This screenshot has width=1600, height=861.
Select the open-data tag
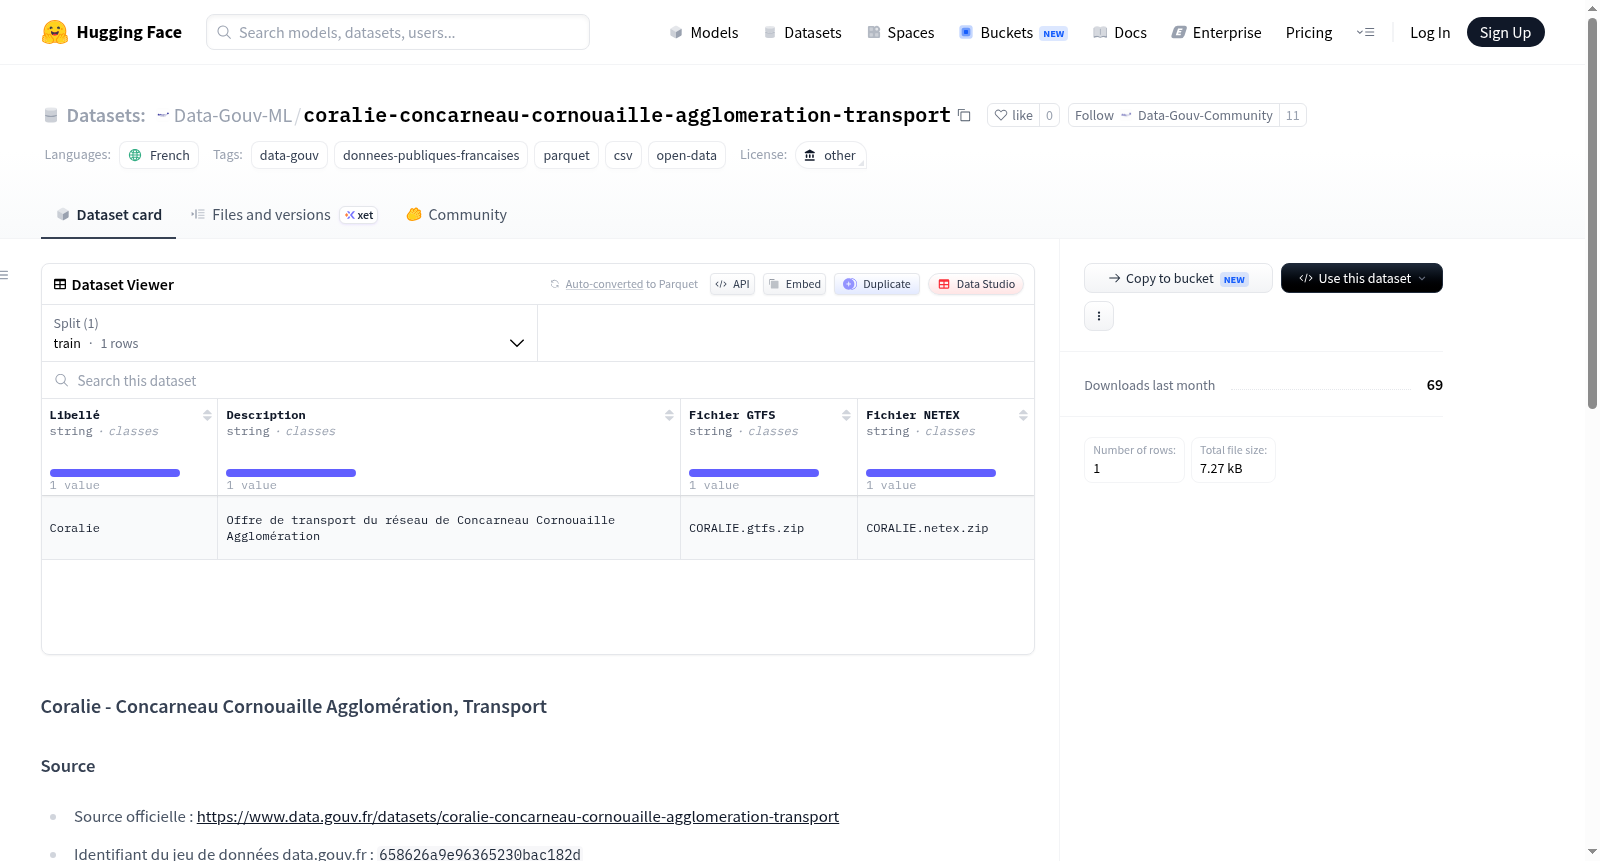click(x=686, y=155)
